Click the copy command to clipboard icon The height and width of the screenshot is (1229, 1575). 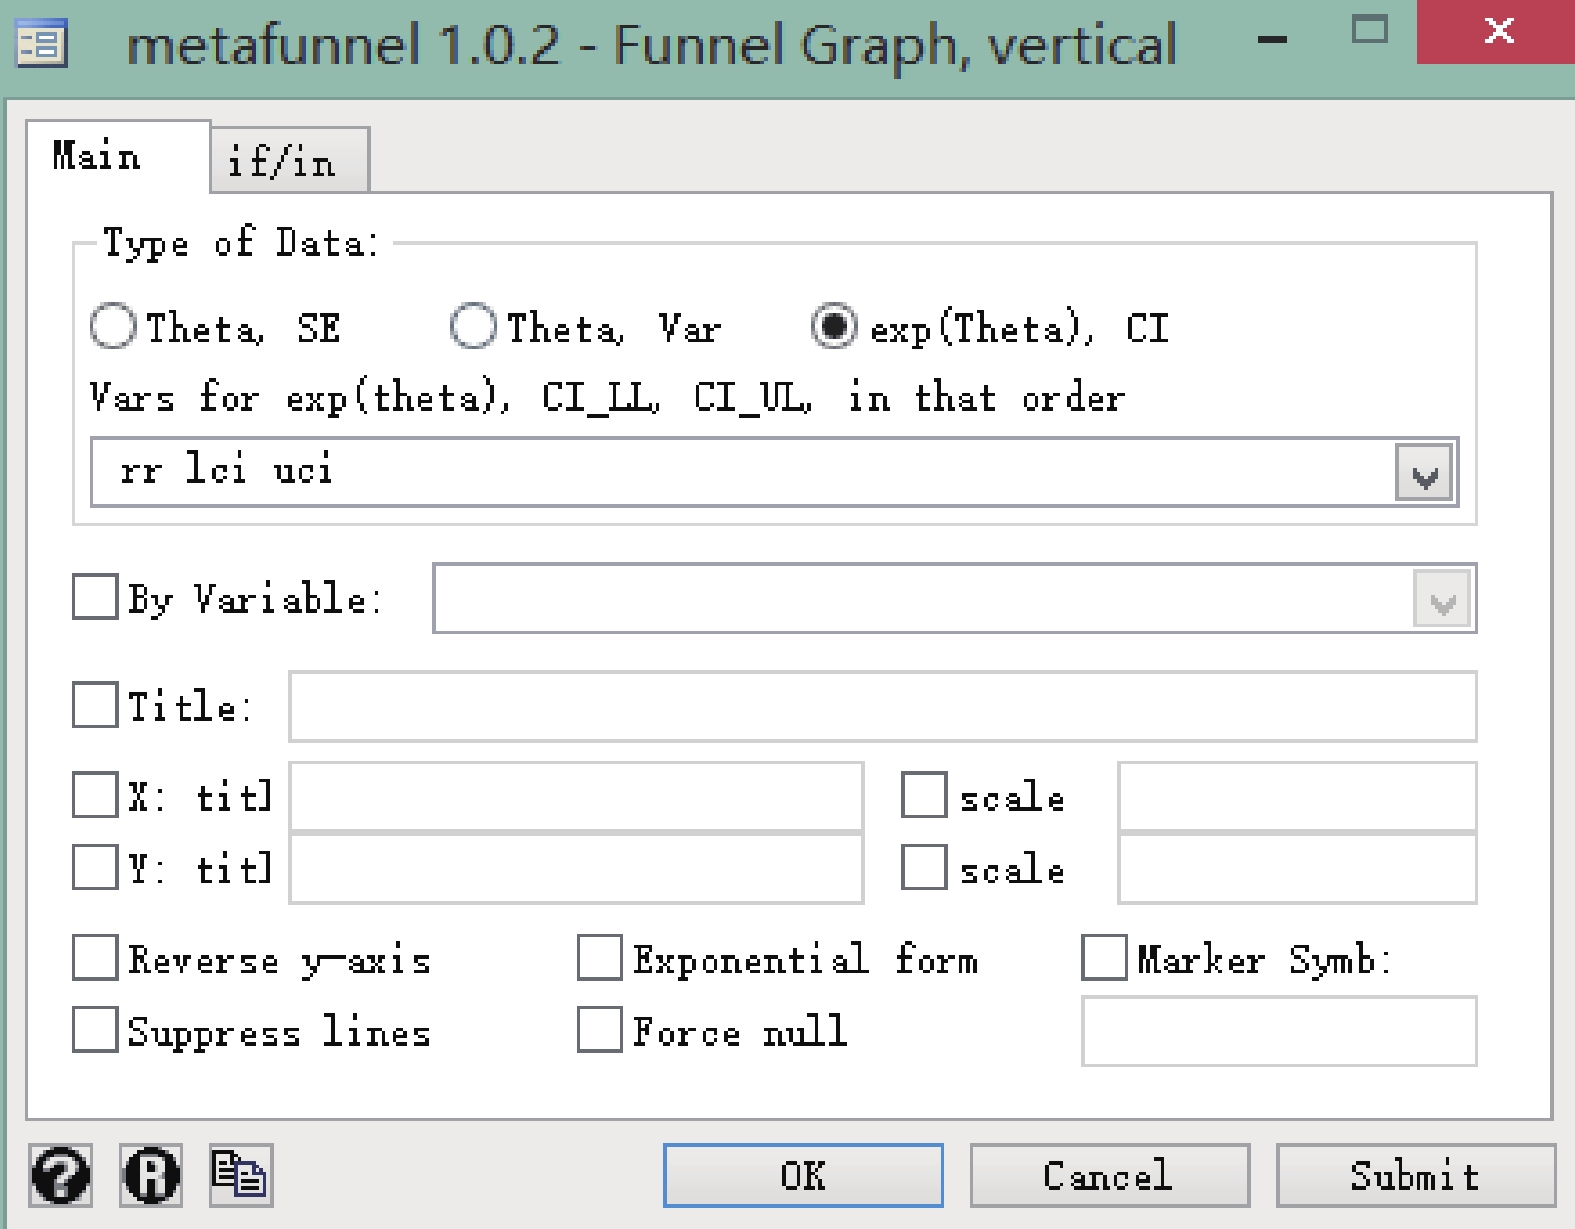[x=241, y=1174]
